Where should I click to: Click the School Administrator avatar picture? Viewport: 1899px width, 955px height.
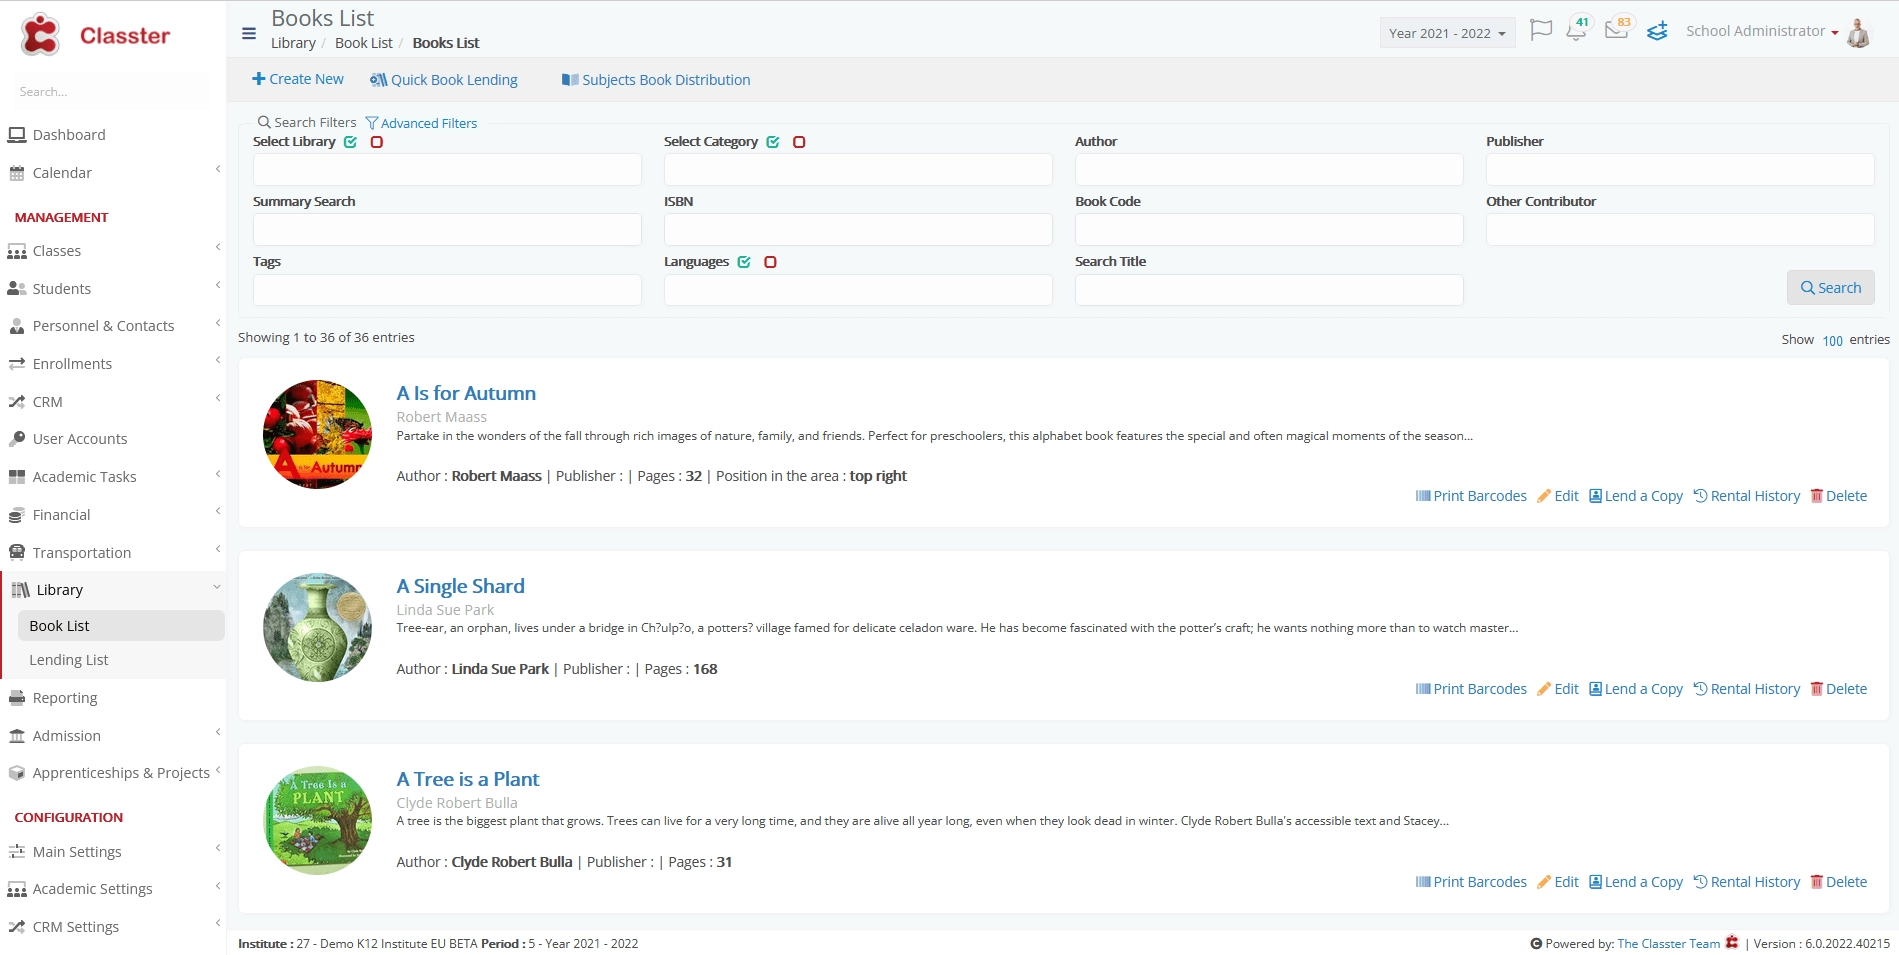tap(1858, 32)
